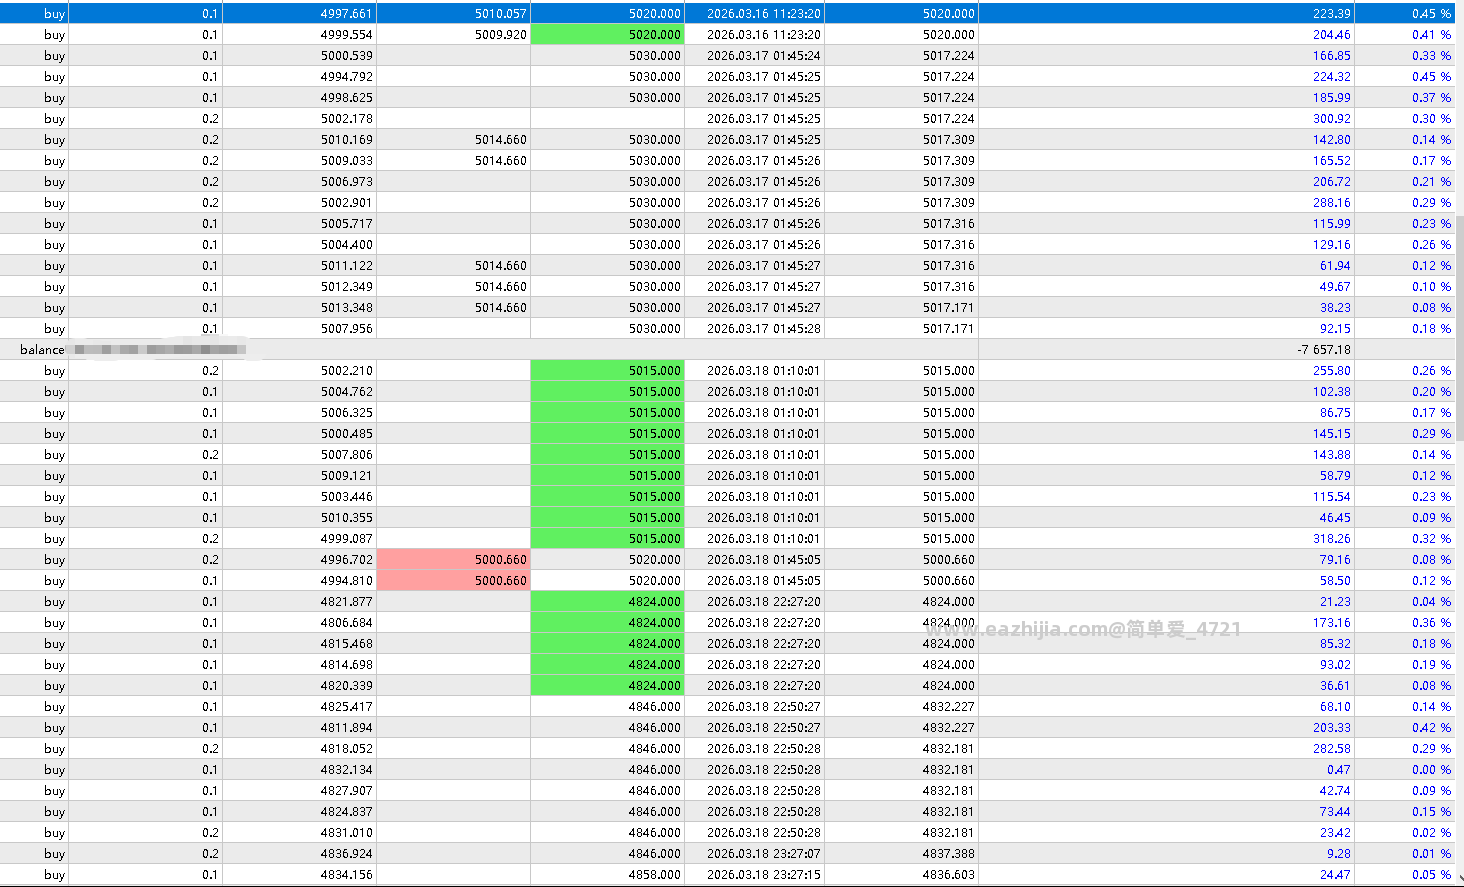Select the open price 4821.877
Screen dimensions: 1464x887
point(346,602)
